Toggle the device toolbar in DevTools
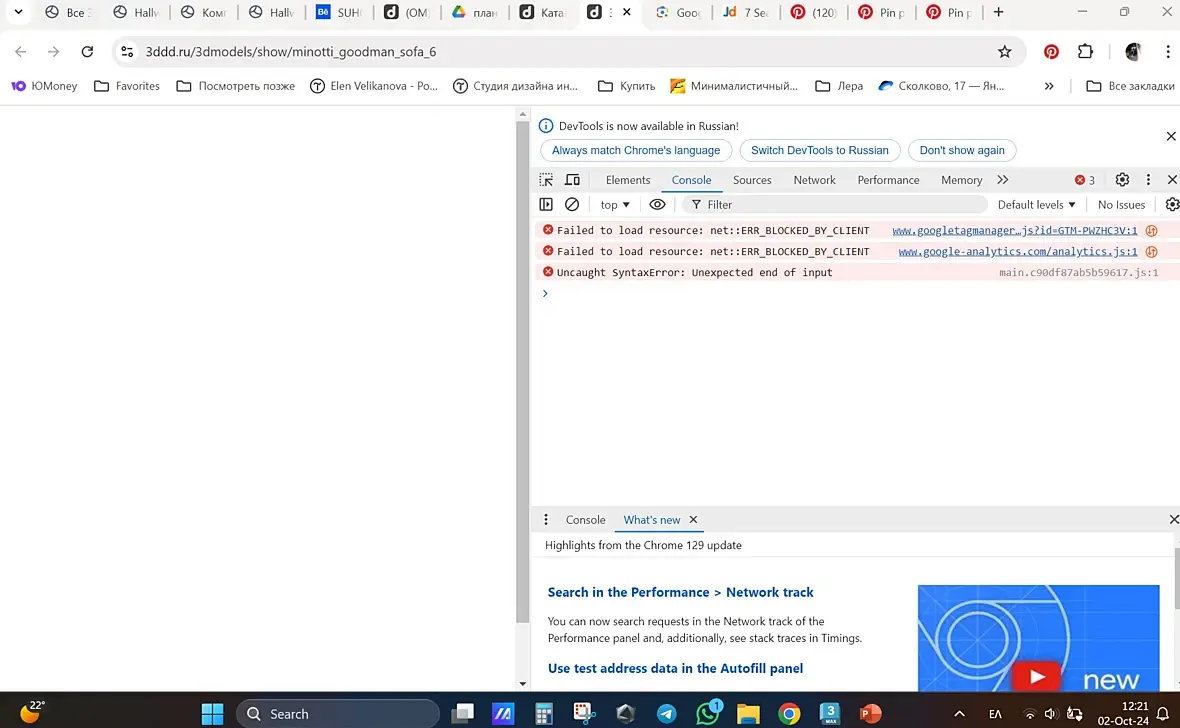Viewport: 1180px width, 728px height. pos(573,180)
